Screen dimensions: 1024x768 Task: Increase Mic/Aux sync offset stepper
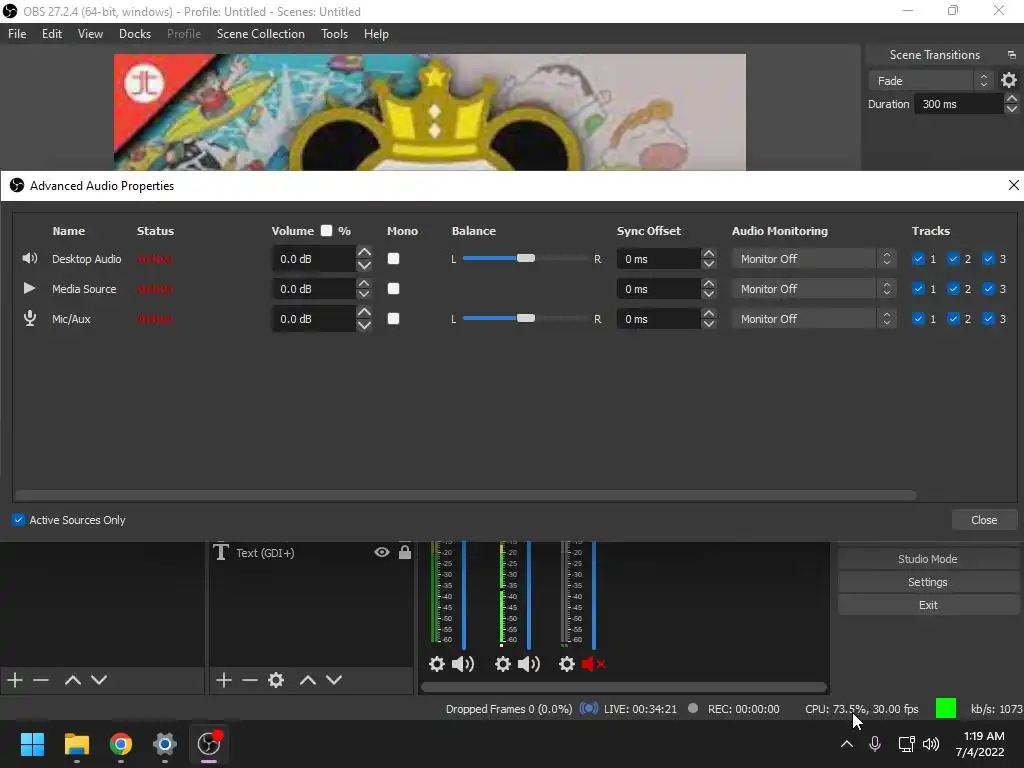tap(709, 313)
